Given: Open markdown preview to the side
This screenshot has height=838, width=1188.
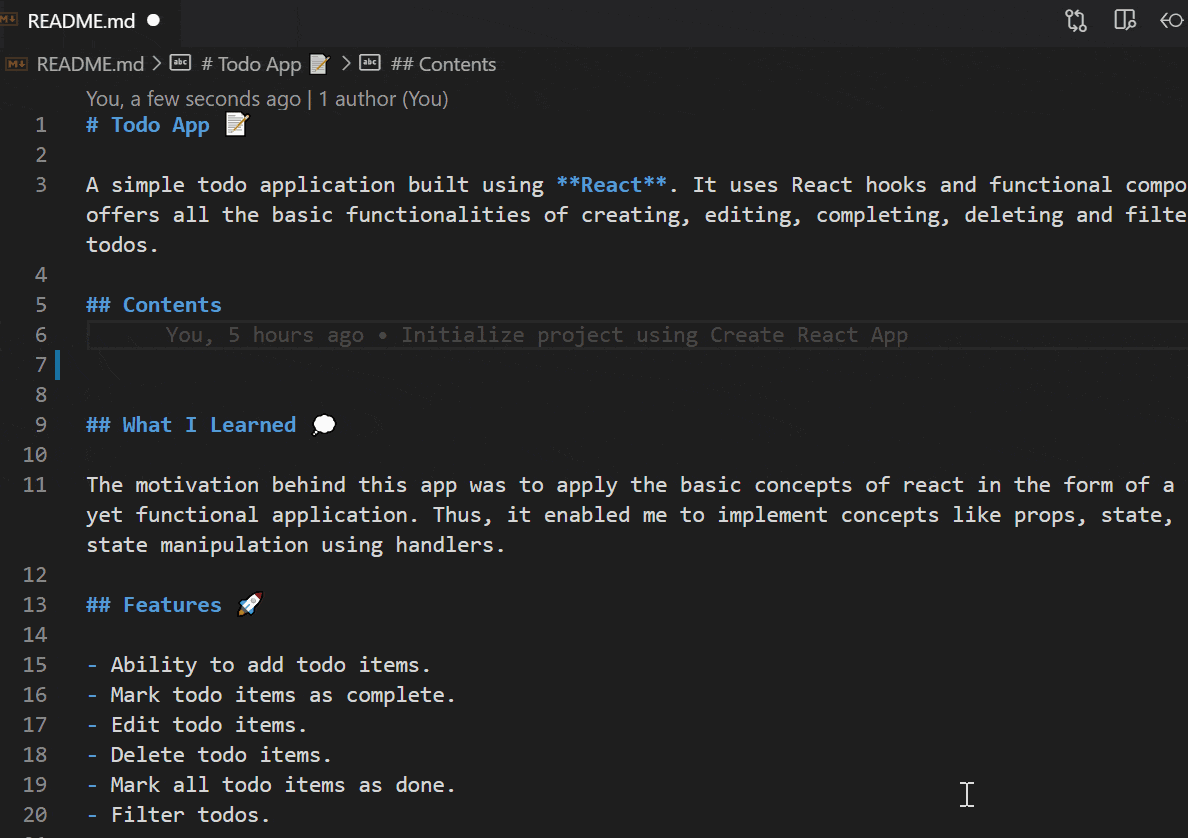Looking at the screenshot, I should (1125, 21).
